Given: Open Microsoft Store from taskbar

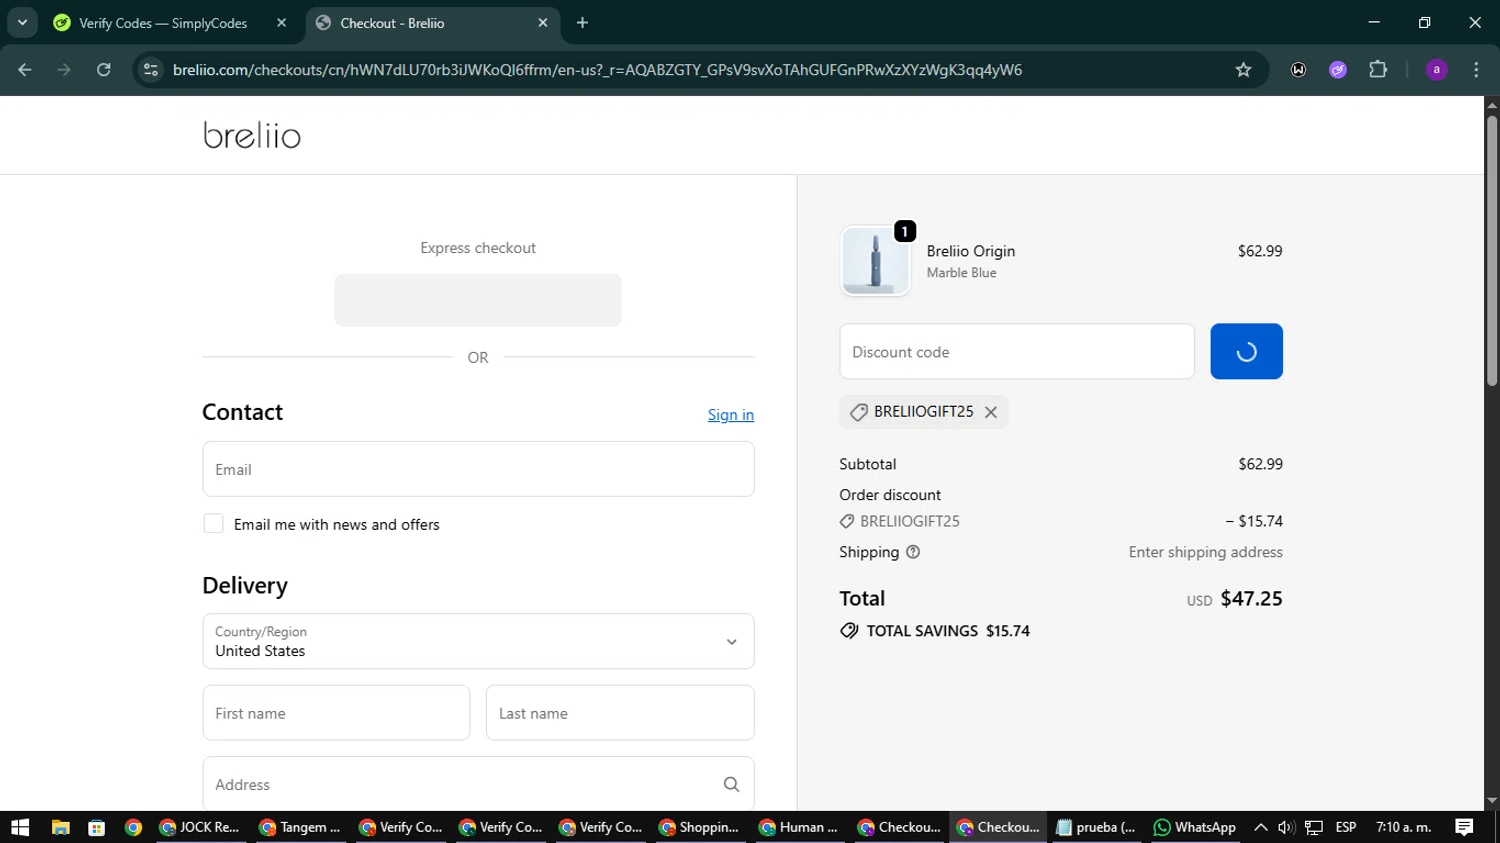Looking at the screenshot, I should (97, 827).
